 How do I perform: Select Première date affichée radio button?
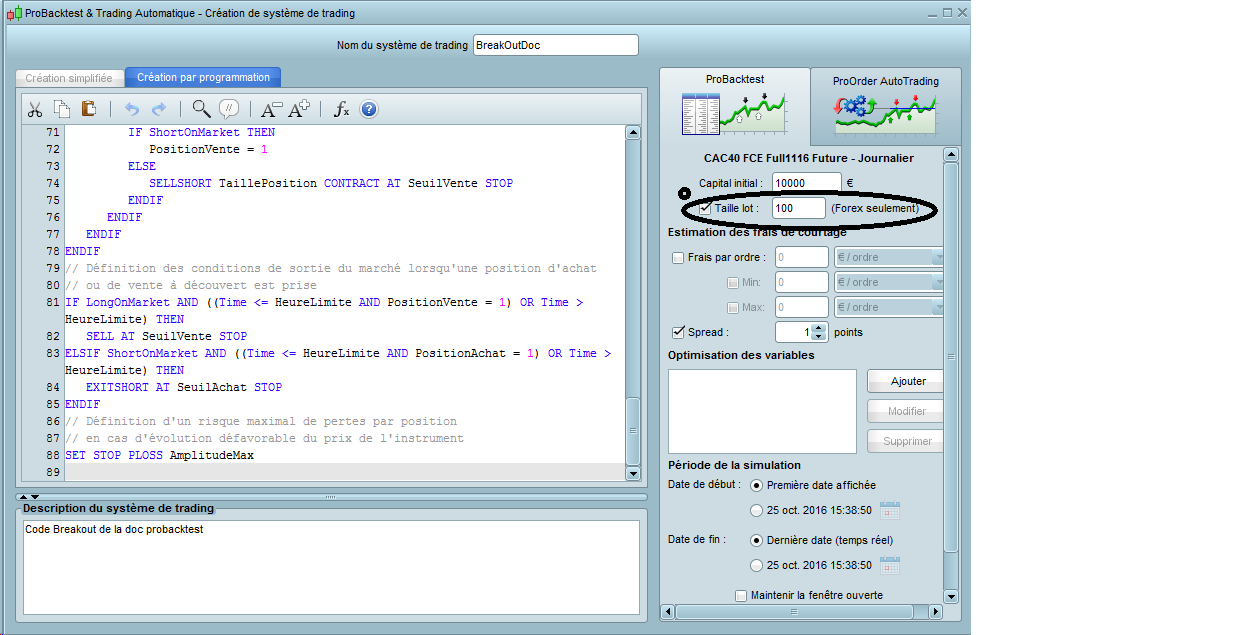[x=756, y=485]
